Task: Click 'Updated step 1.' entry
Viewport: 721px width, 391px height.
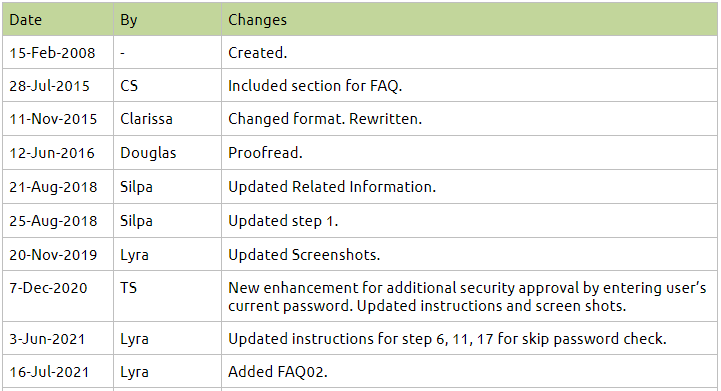Action: (283, 221)
